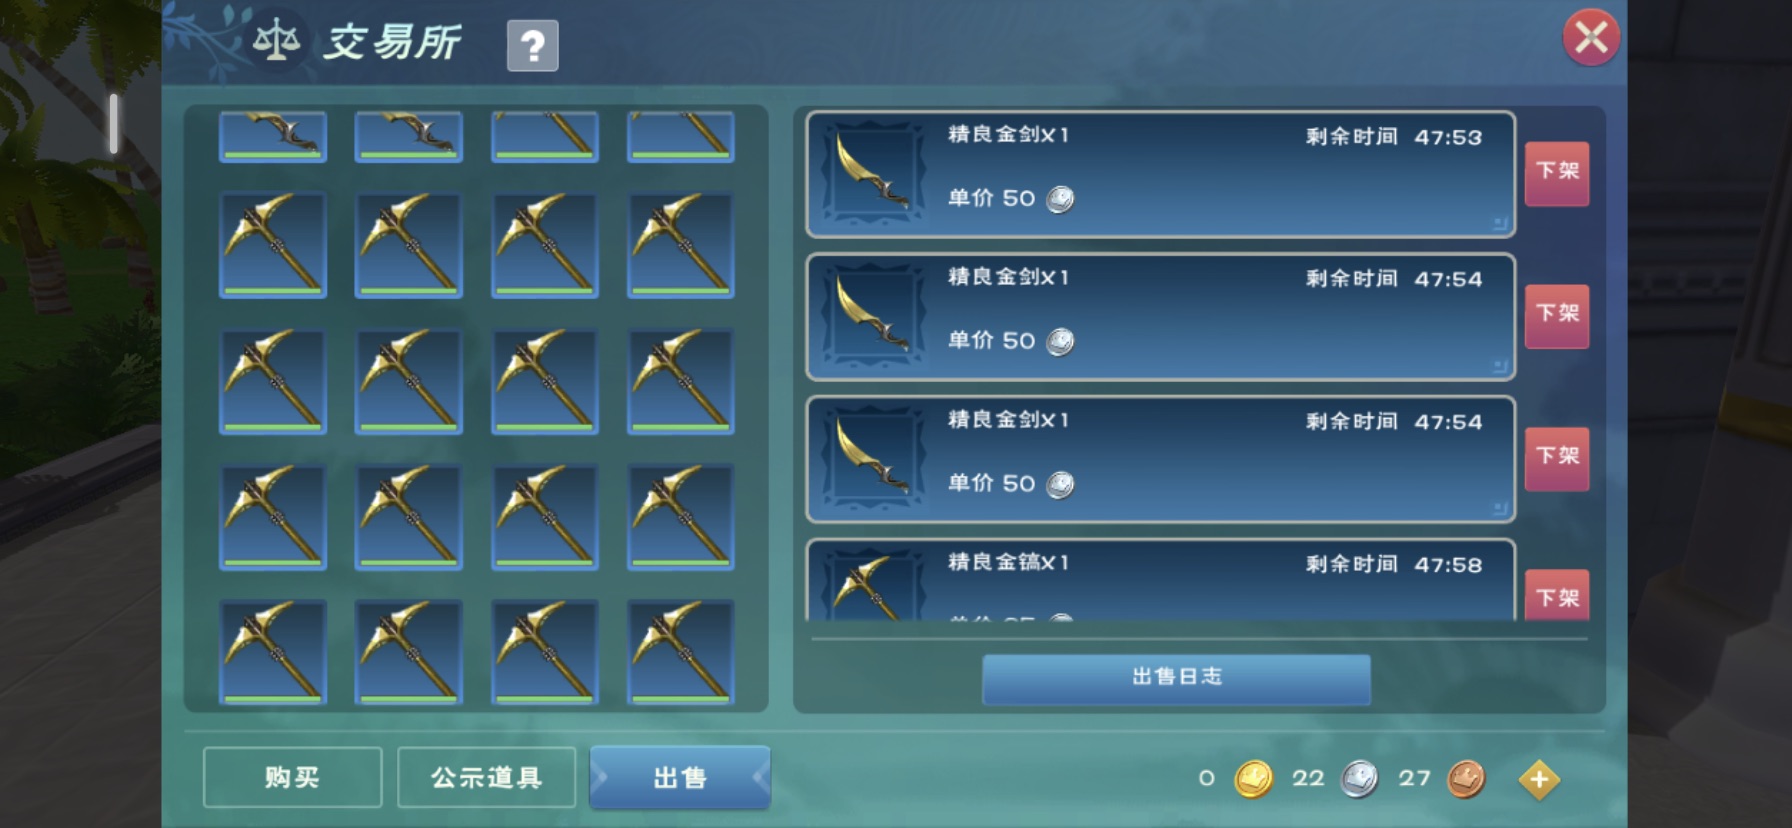Select first pickaxe in top full inventory row

[x=273, y=245]
